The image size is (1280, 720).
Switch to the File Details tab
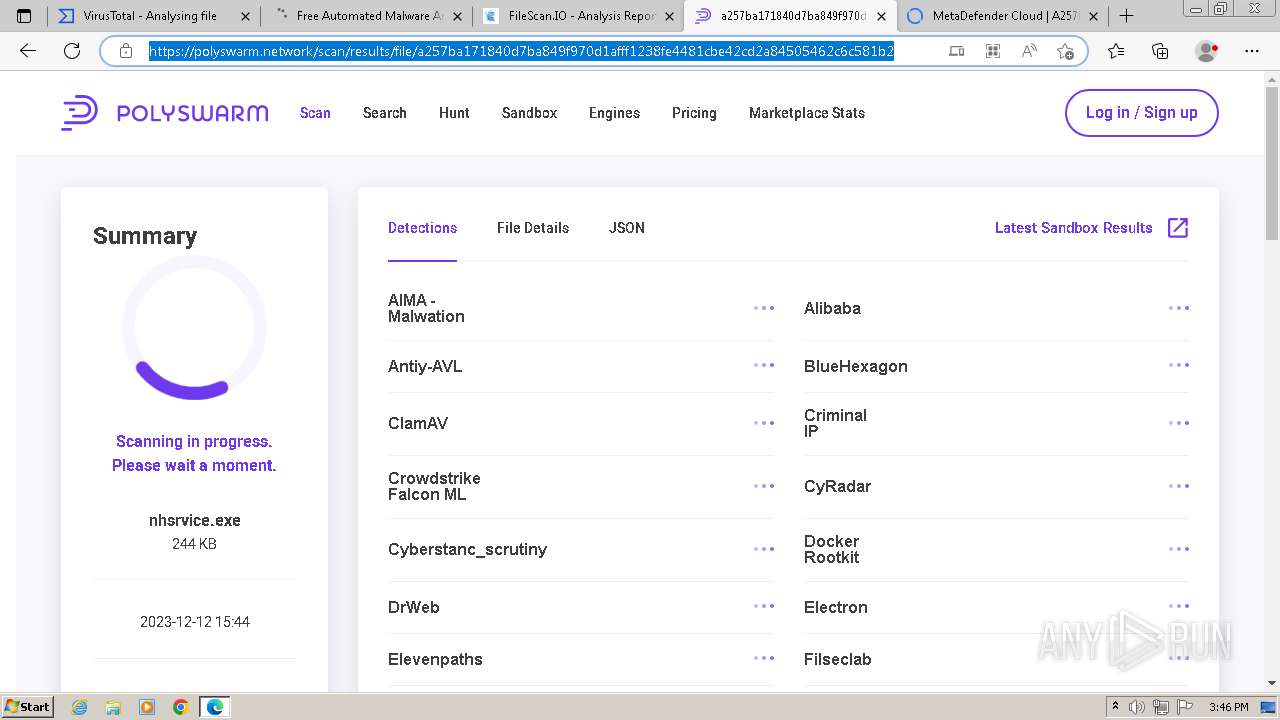[533, 228]
